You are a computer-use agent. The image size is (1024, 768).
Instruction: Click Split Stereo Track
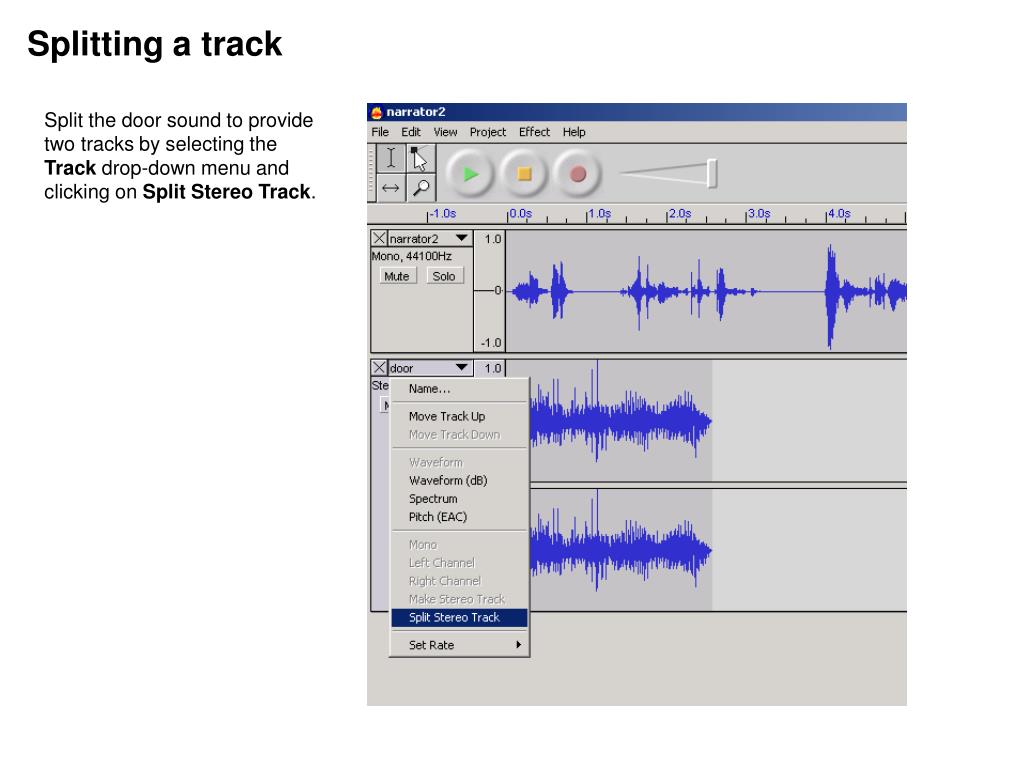tap(459, 617)
